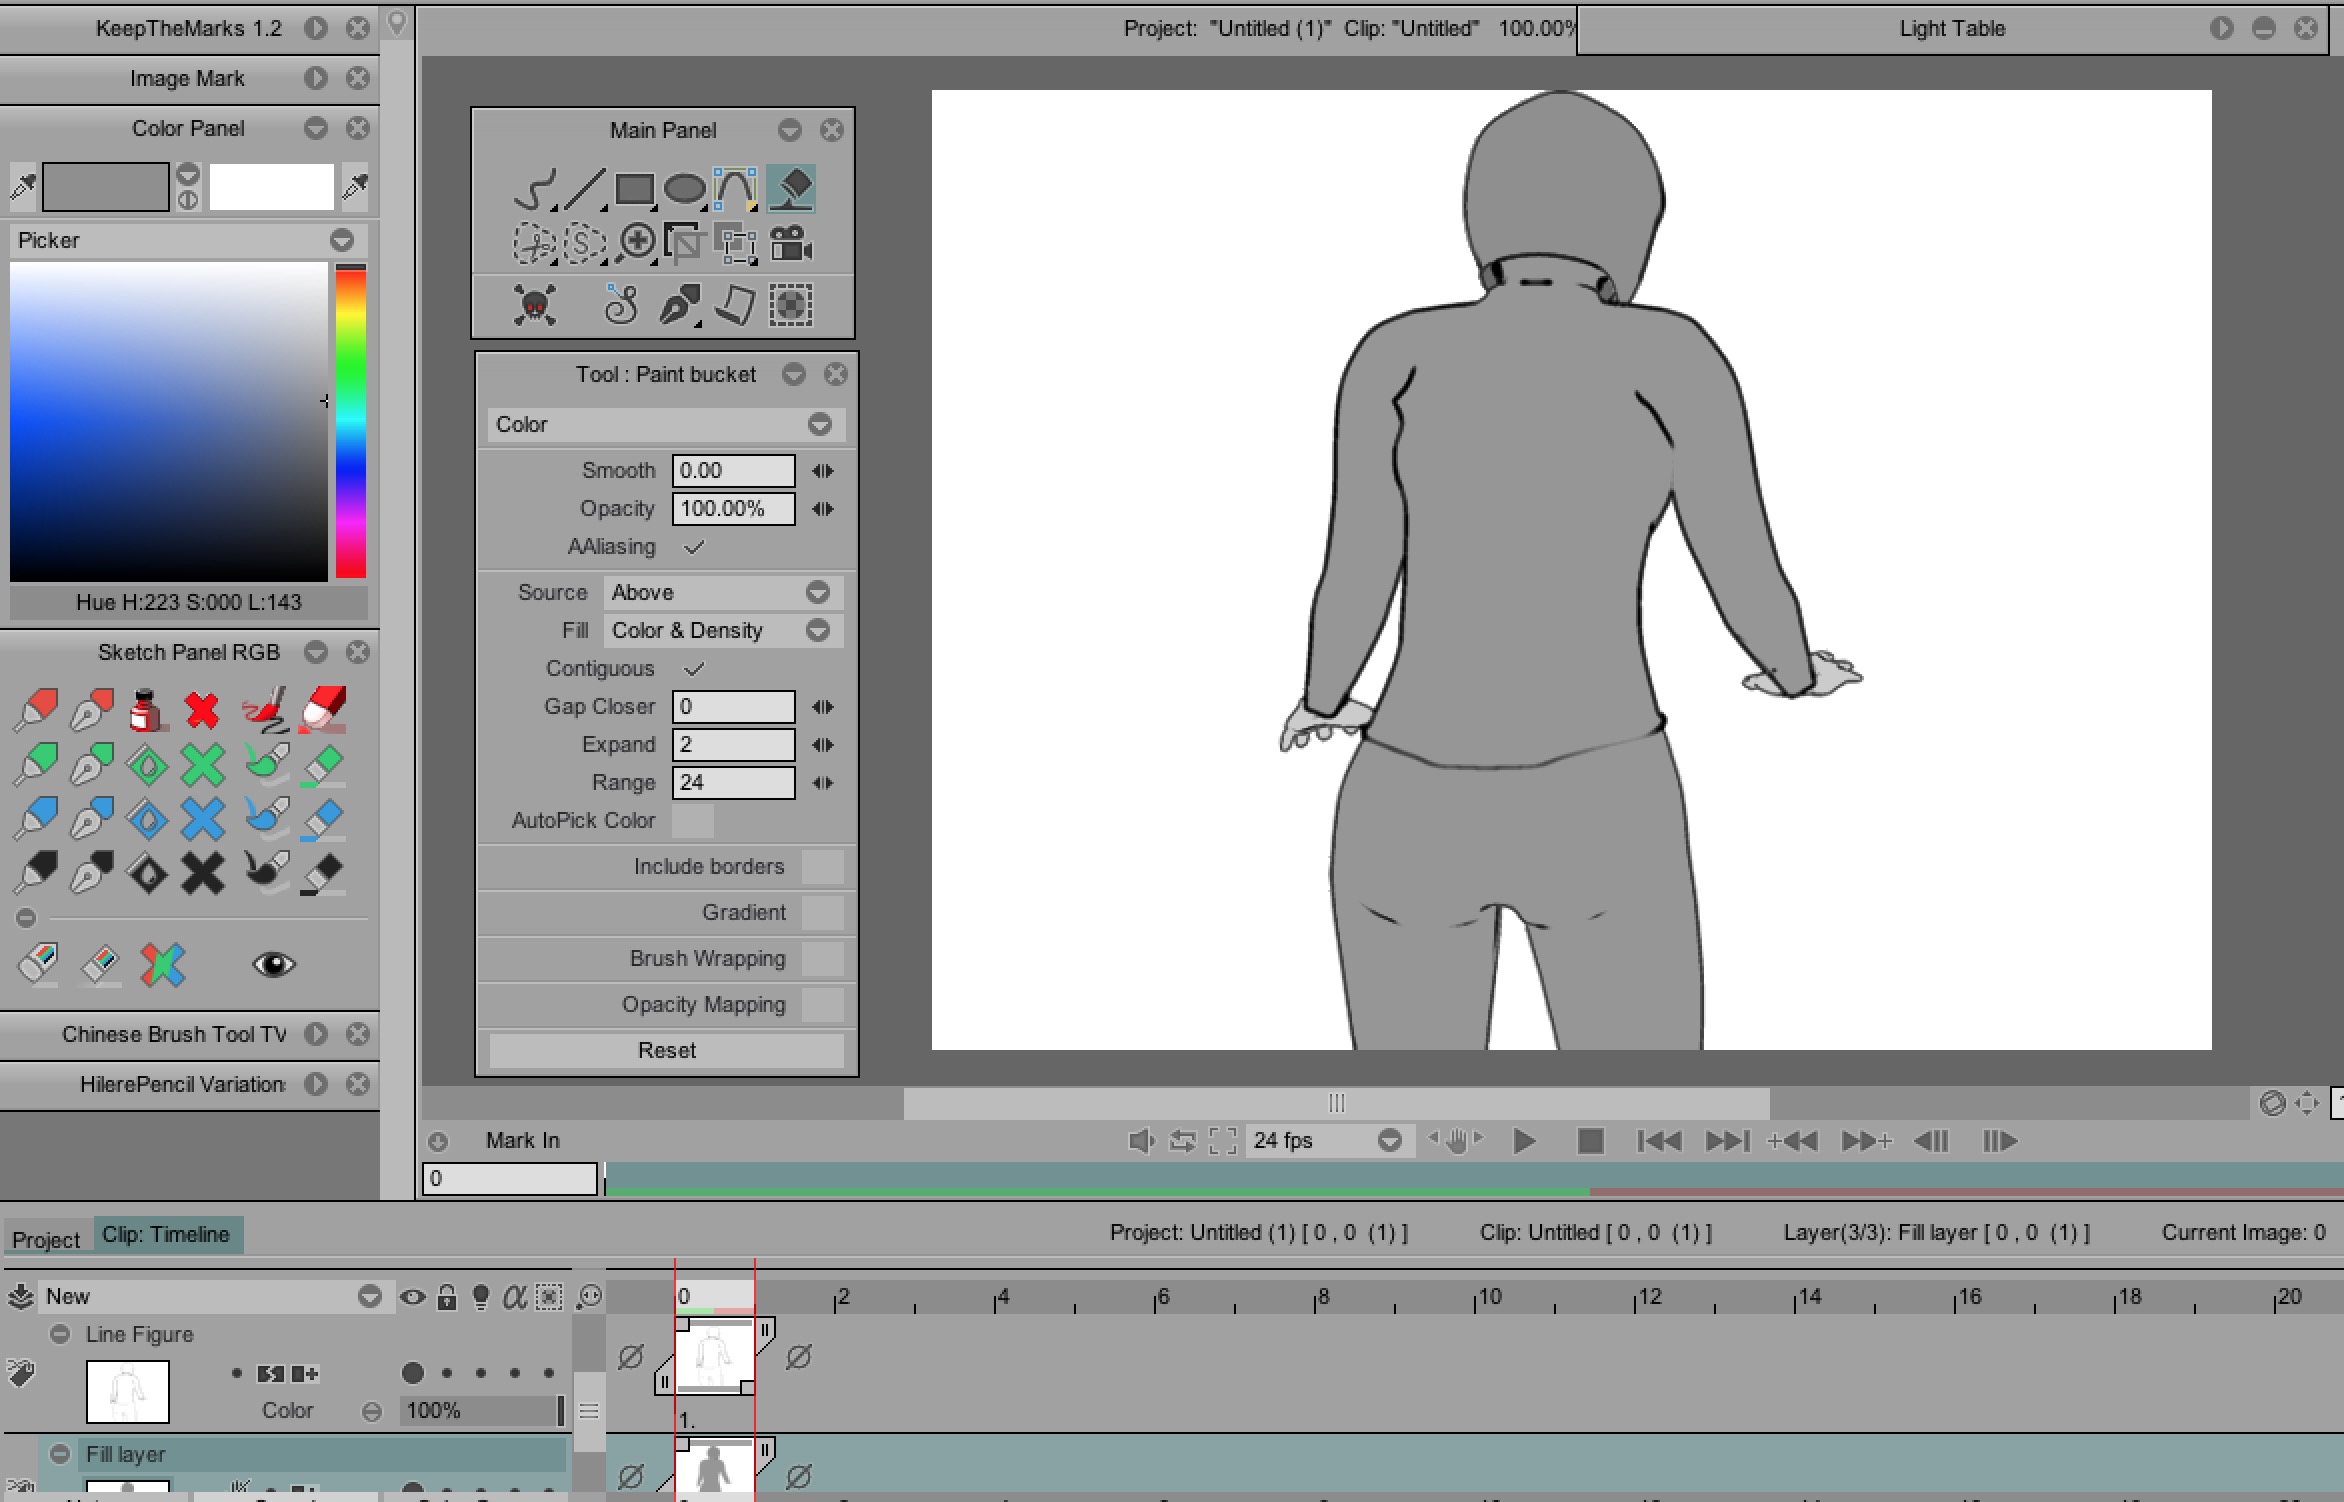Toggle AutoPick Color box
This screenshot has height=1502, width=2344.
(692, 821)
